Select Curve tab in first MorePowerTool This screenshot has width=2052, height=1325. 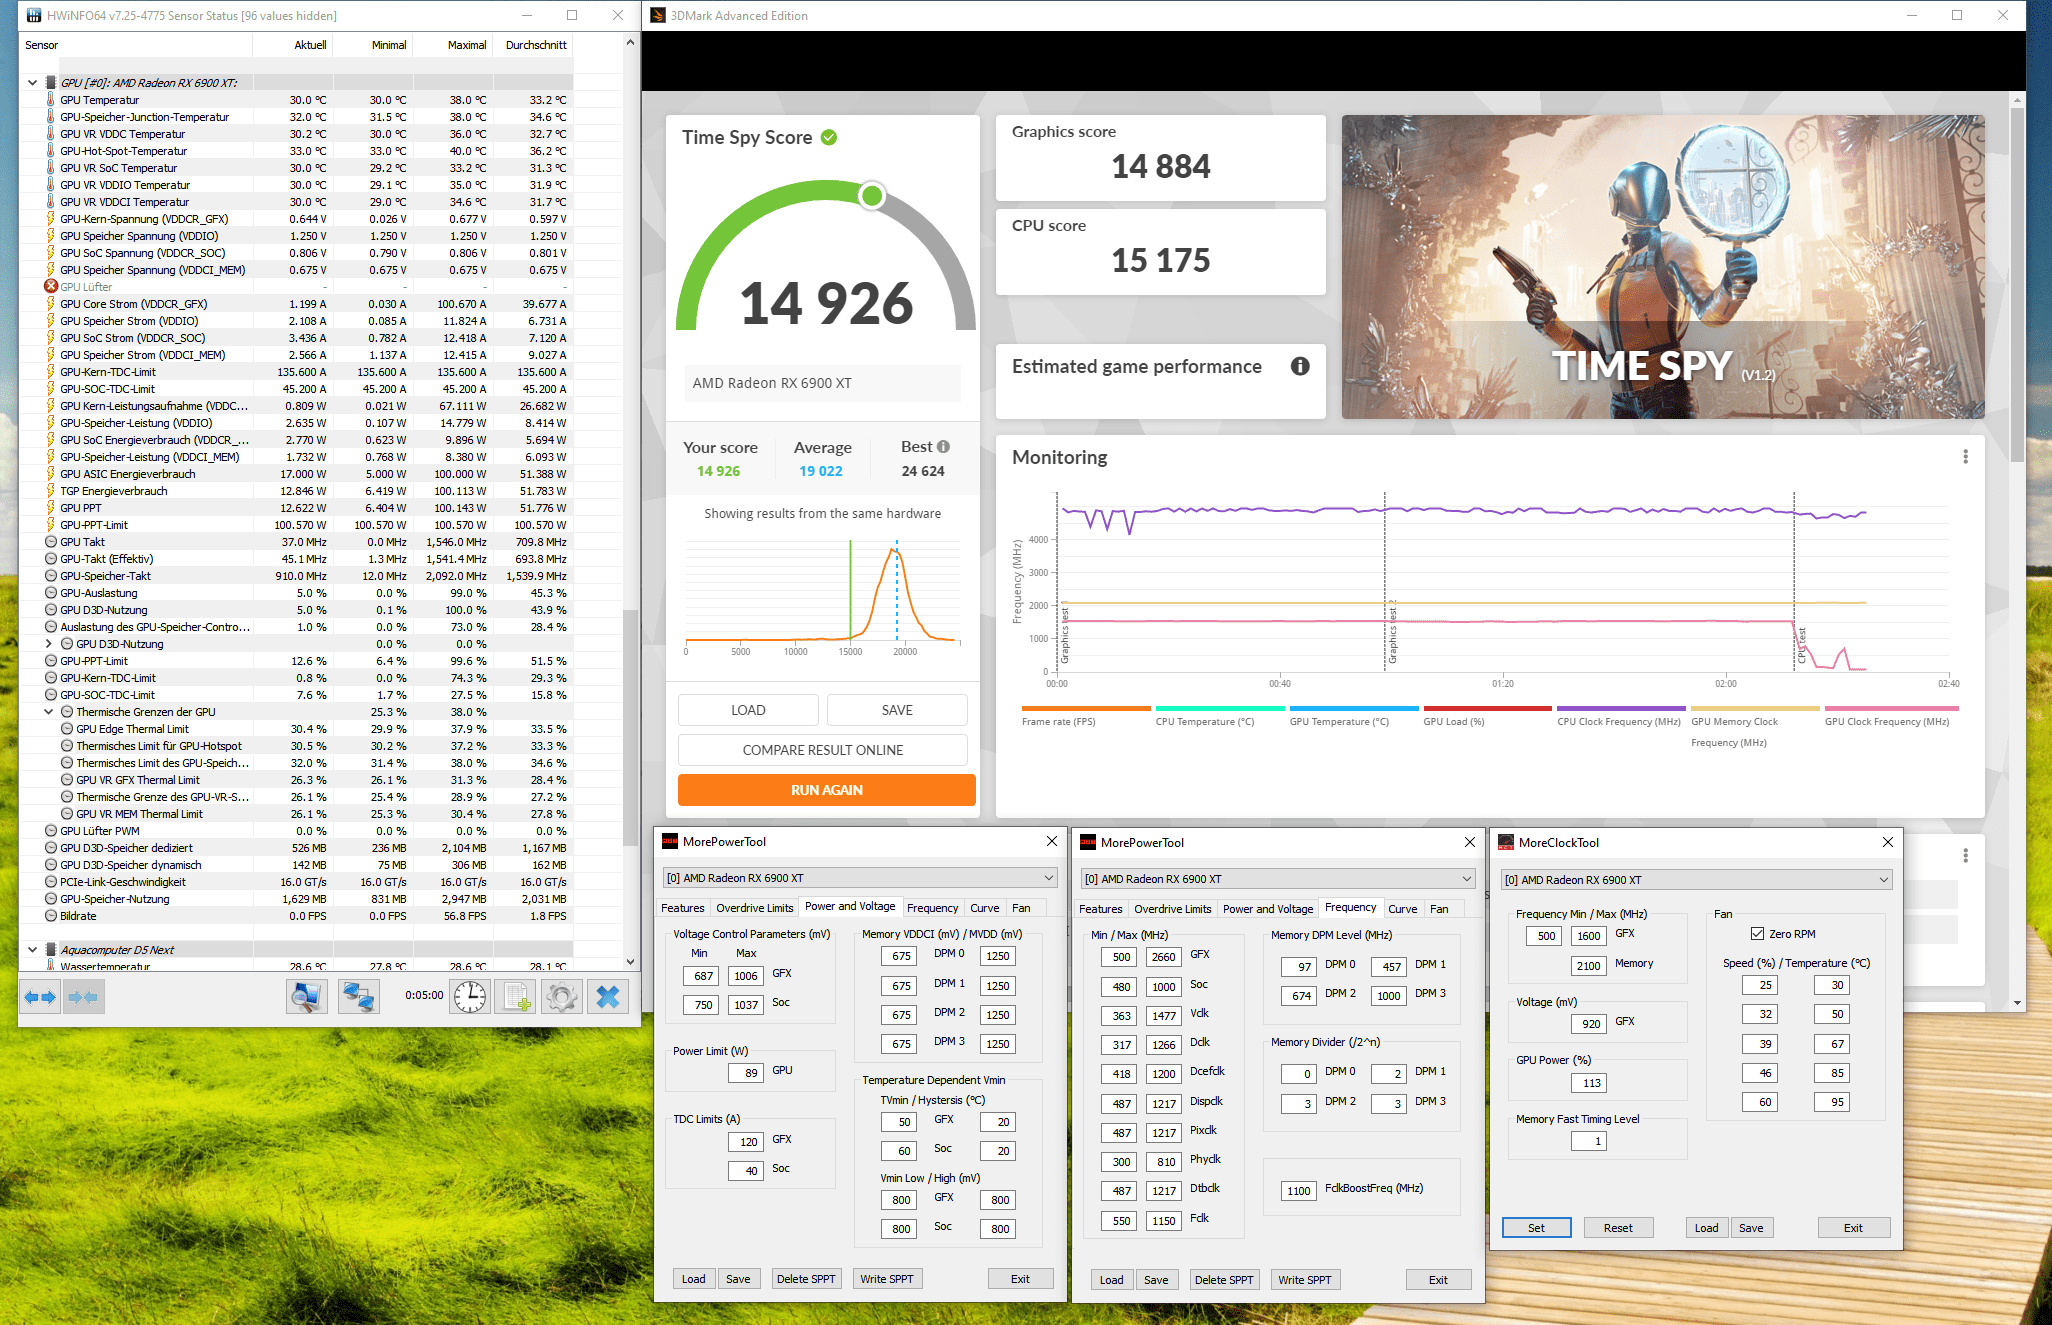(x=985, y=908)
